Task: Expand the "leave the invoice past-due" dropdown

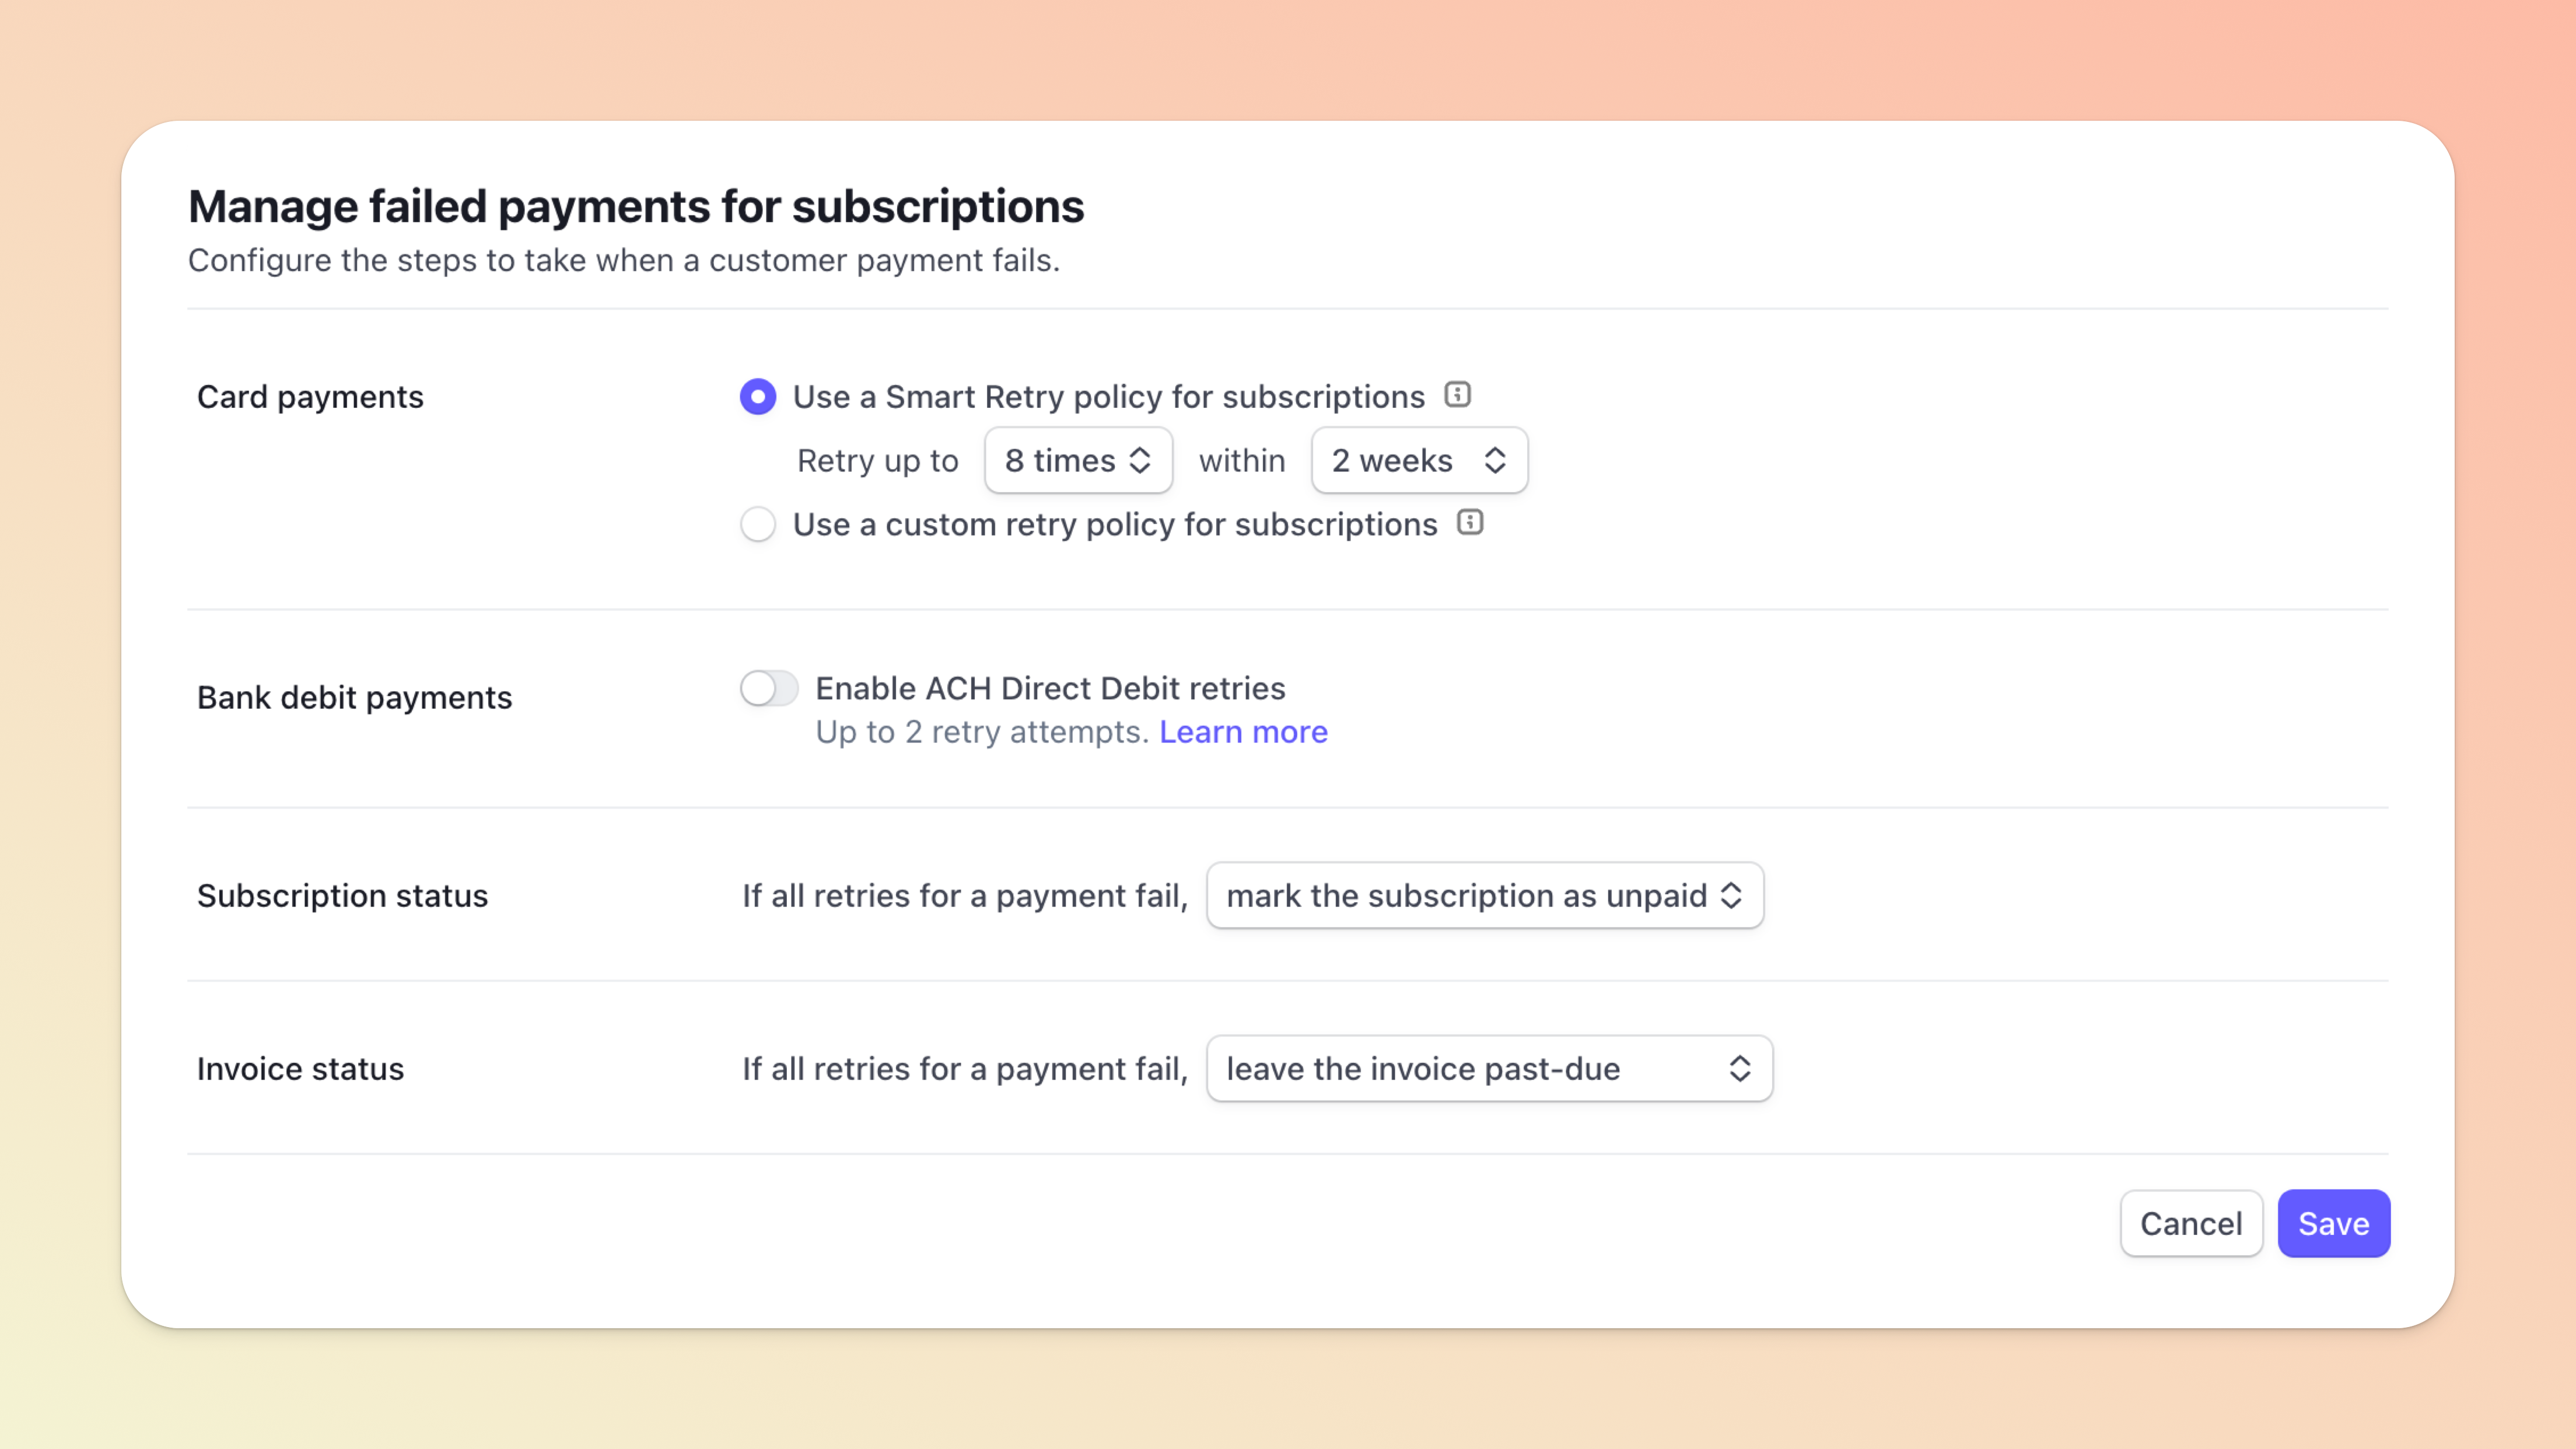Action: (x=1488, y=1068)
